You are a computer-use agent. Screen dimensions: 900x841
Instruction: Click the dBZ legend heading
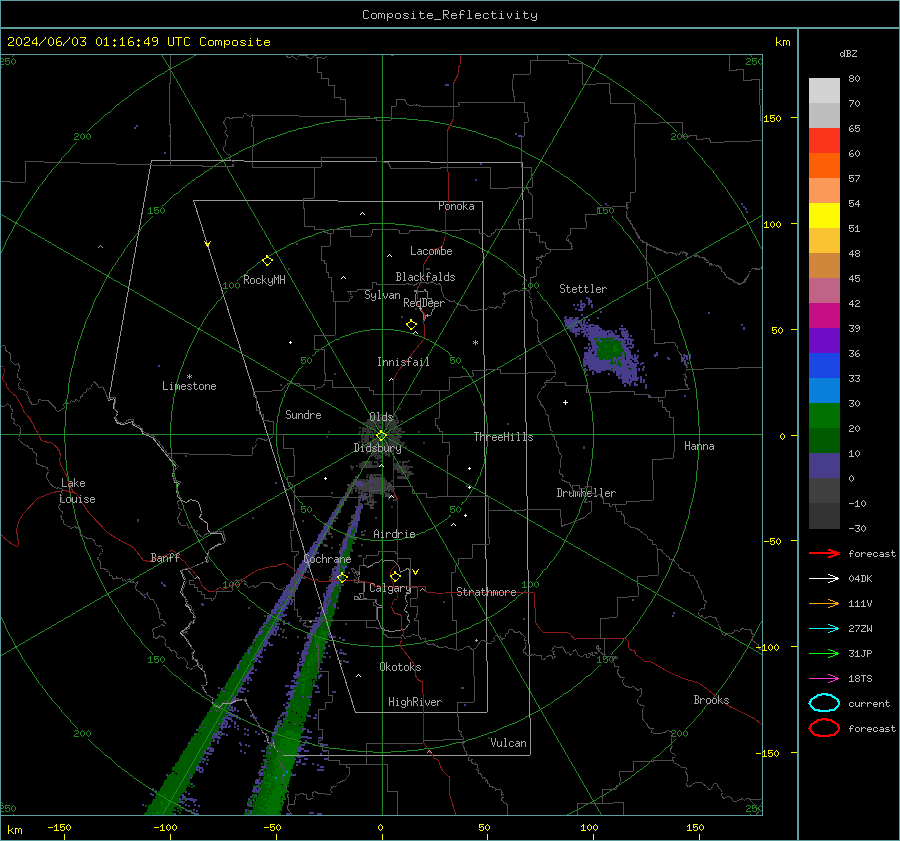point(848,54)
